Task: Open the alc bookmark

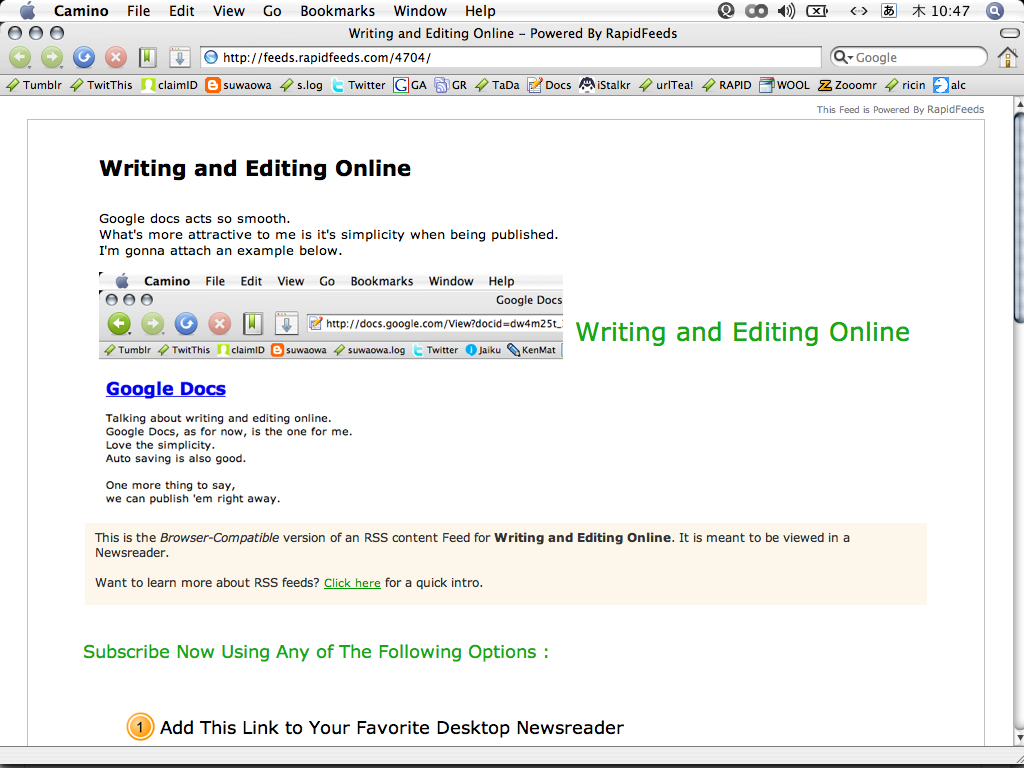Action: [x=950, y=85]
